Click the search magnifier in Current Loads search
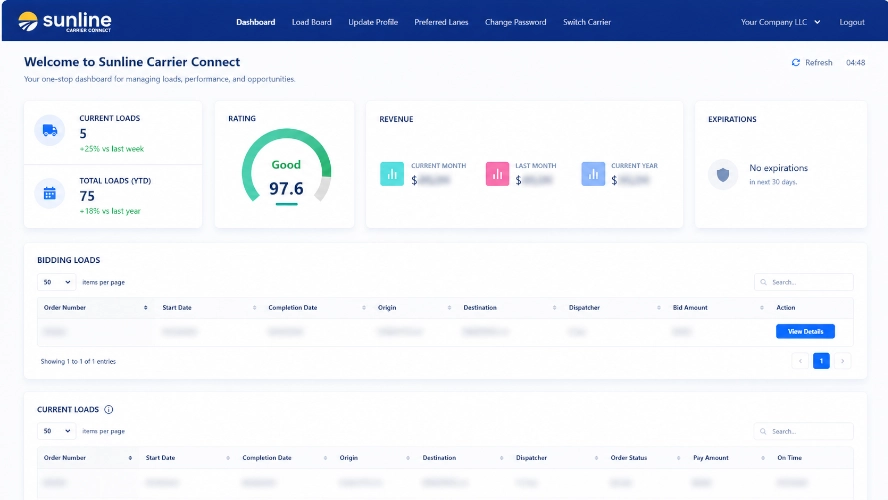The image size is (888, 500). (x=763, y=431)
